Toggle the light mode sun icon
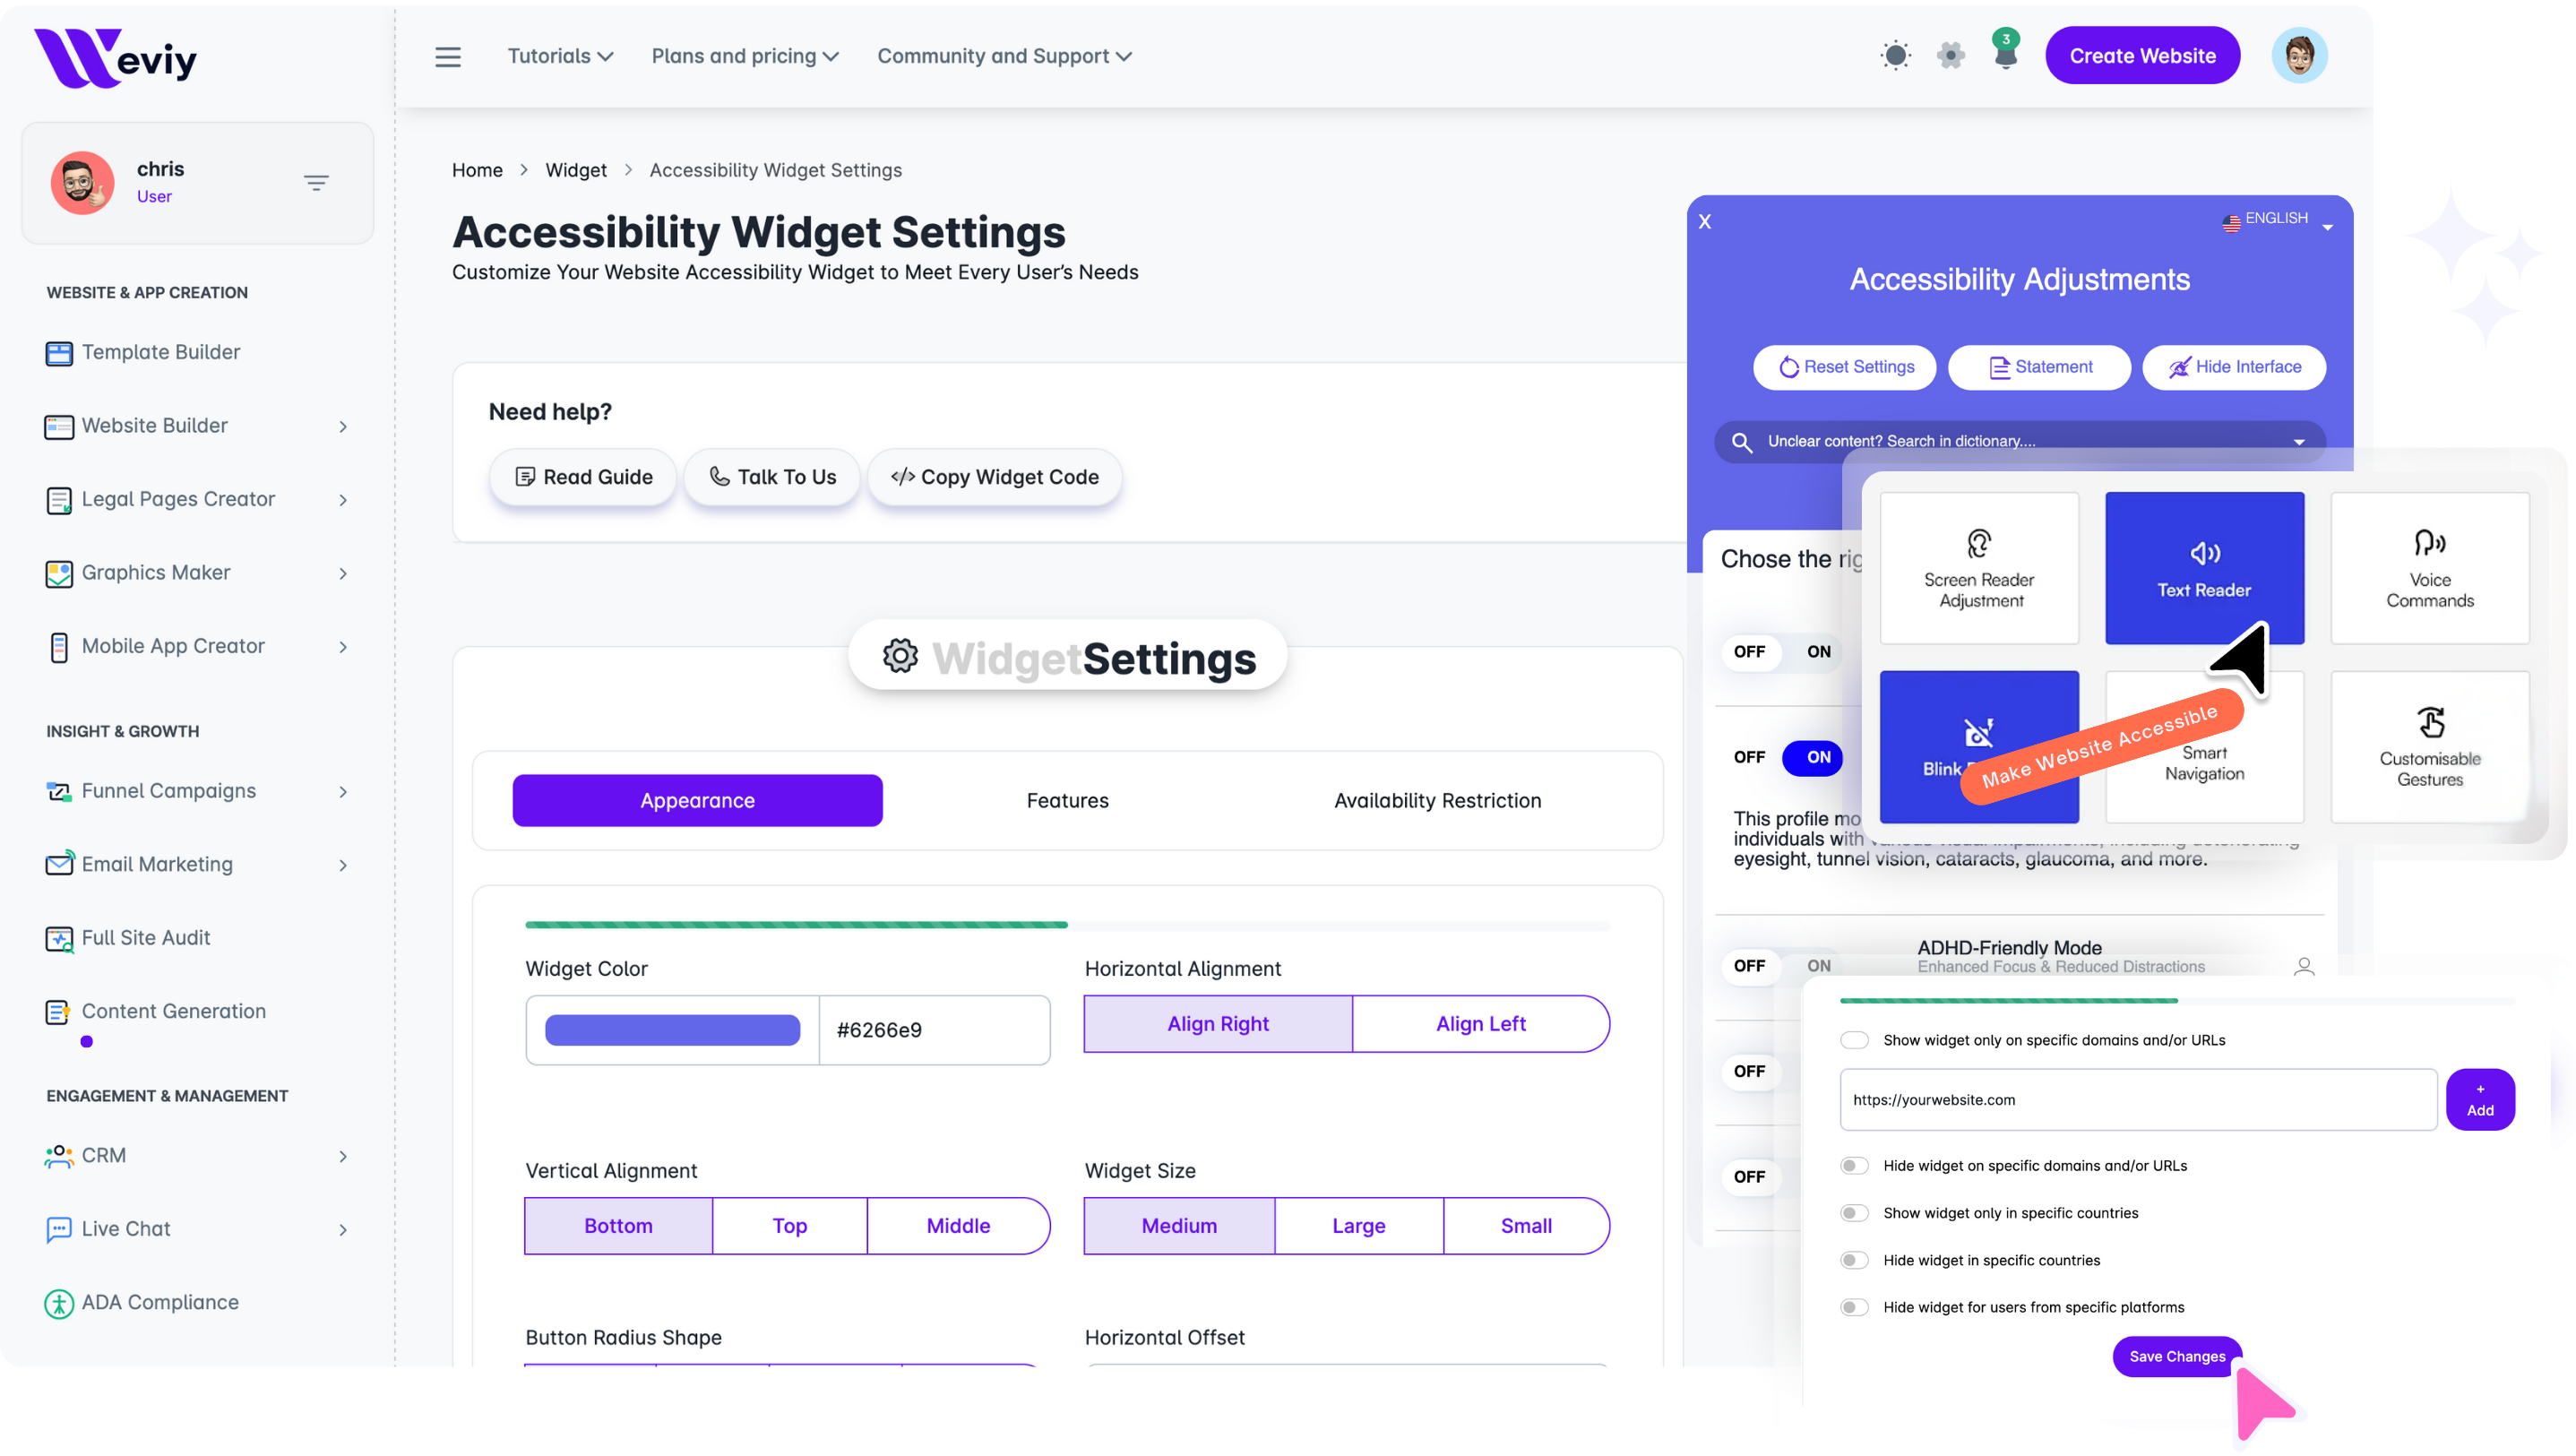Image resolution: width=2576 pixels, height=1456 pixels. [1895, 55]
